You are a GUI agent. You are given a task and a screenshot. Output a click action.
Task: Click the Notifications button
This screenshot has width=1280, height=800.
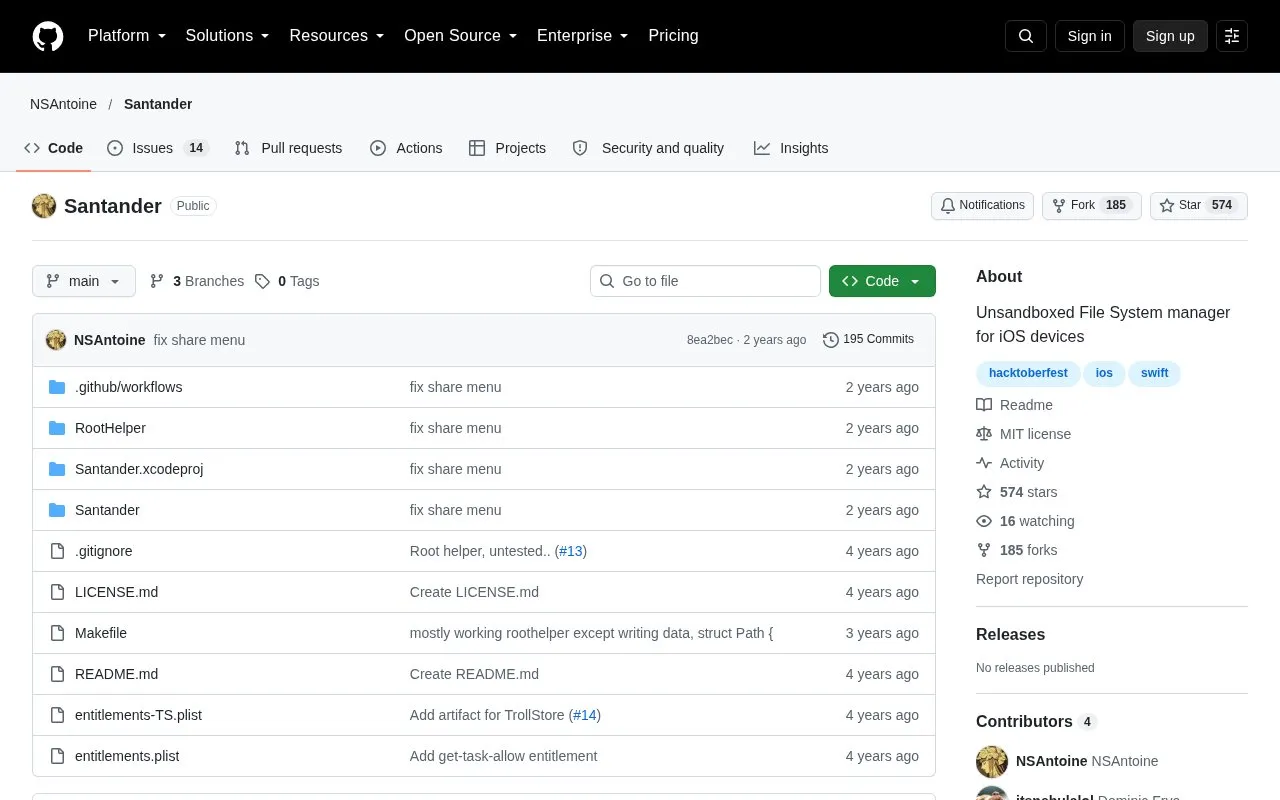[982, 206]
